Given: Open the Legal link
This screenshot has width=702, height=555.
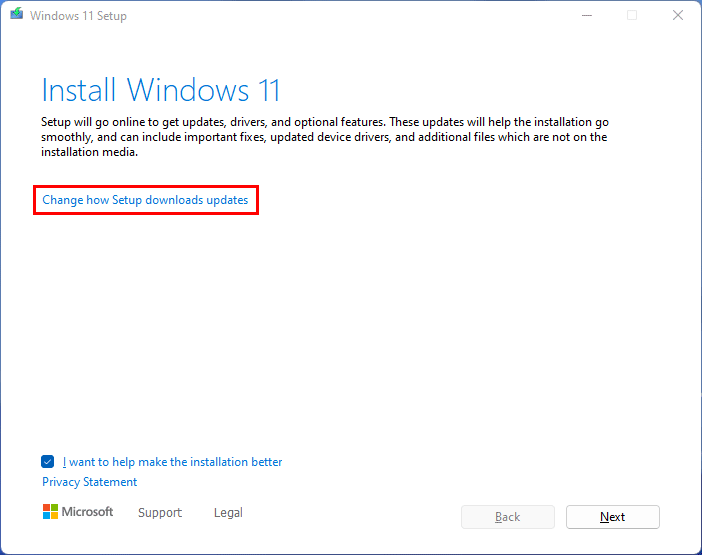Looking at the screenshot, I should click(228, 512).
